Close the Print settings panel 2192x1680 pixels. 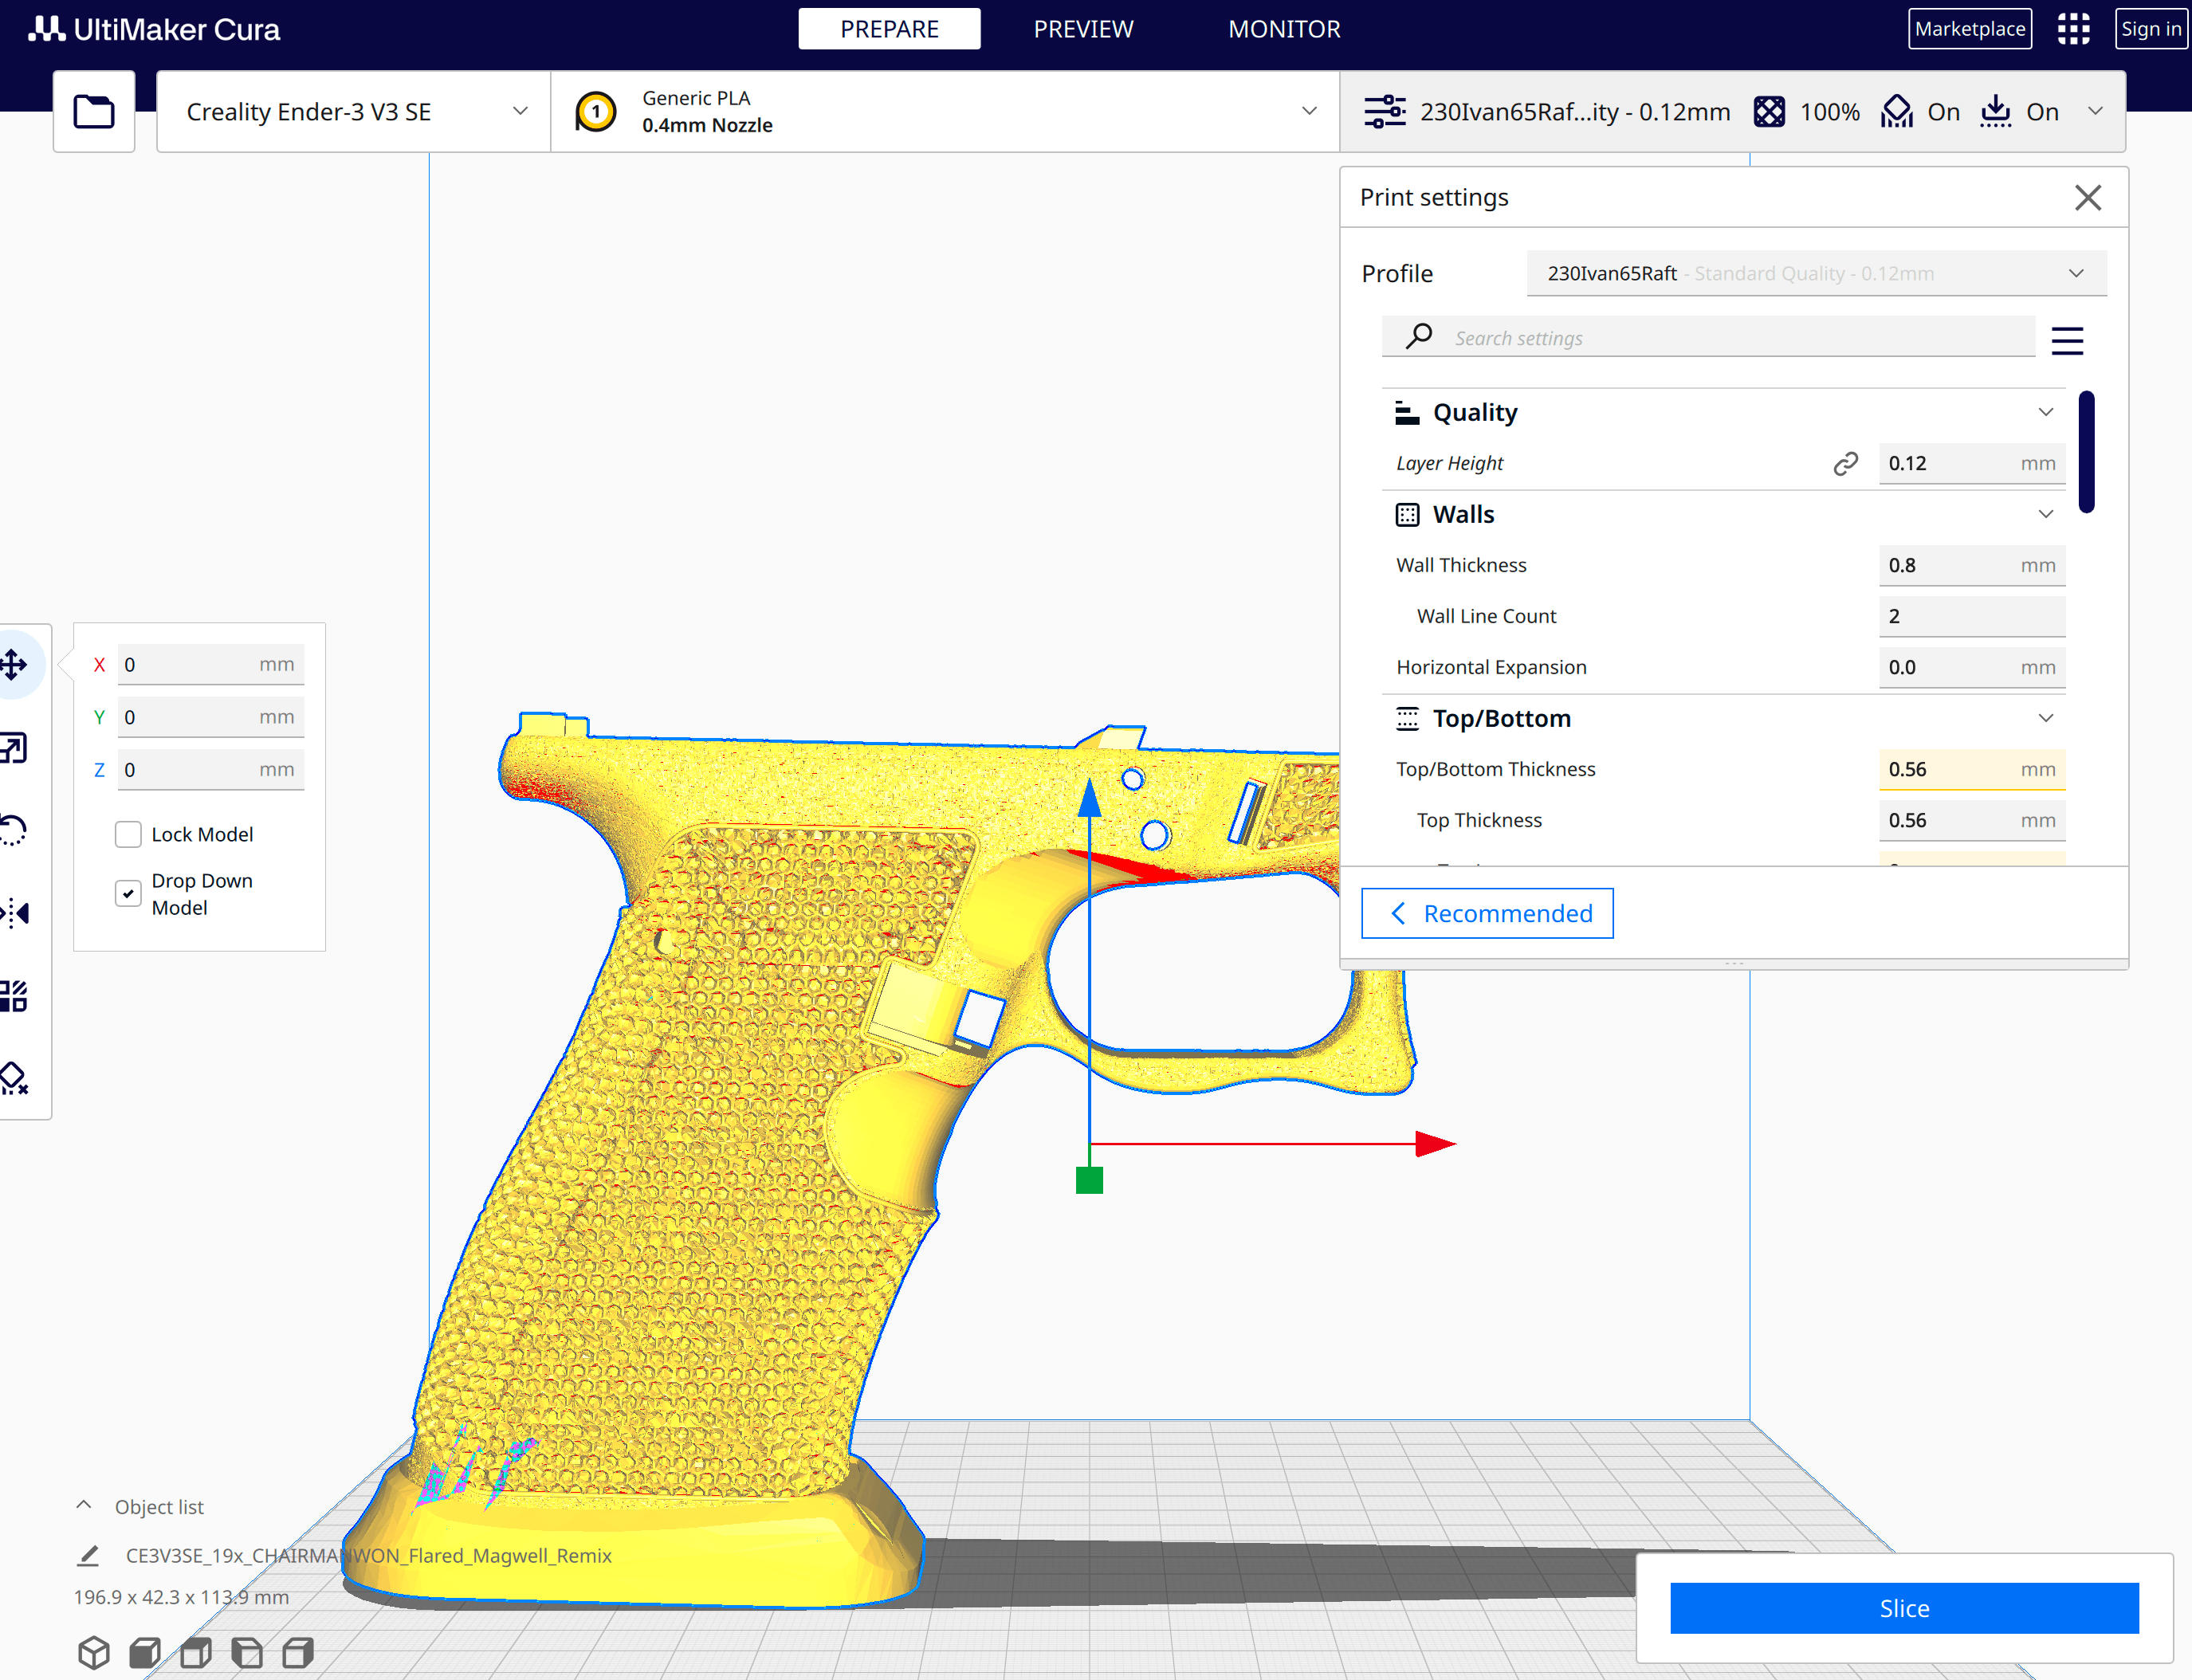tap(2087, 197)
